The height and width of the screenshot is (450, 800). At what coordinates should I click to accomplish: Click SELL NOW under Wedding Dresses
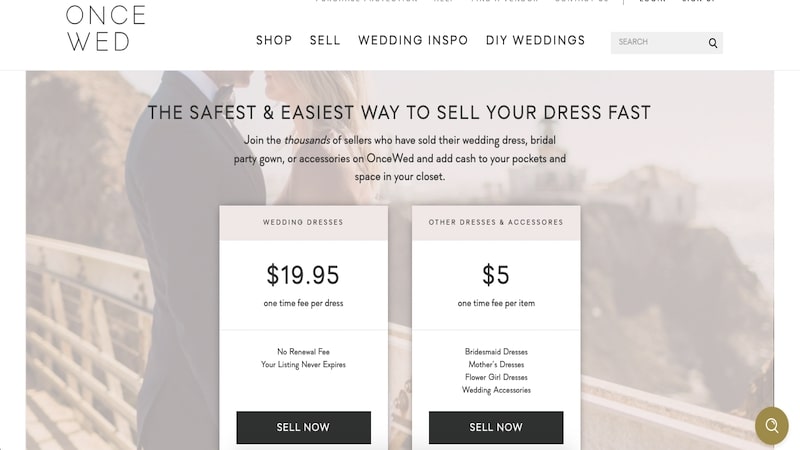point(304,428)
